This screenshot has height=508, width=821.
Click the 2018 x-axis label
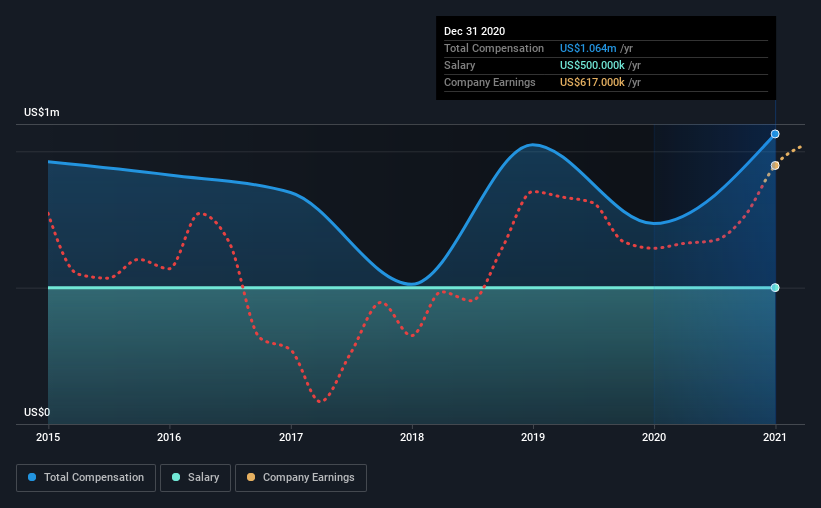pyautogui.click(x=412, y=437)
